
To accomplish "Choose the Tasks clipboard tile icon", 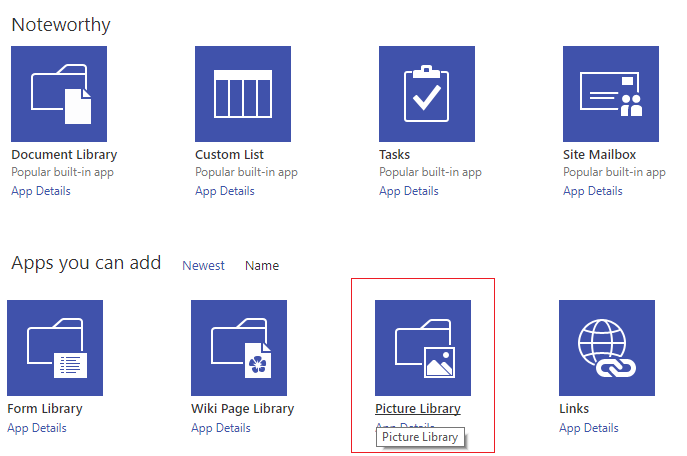I will 427,94.
